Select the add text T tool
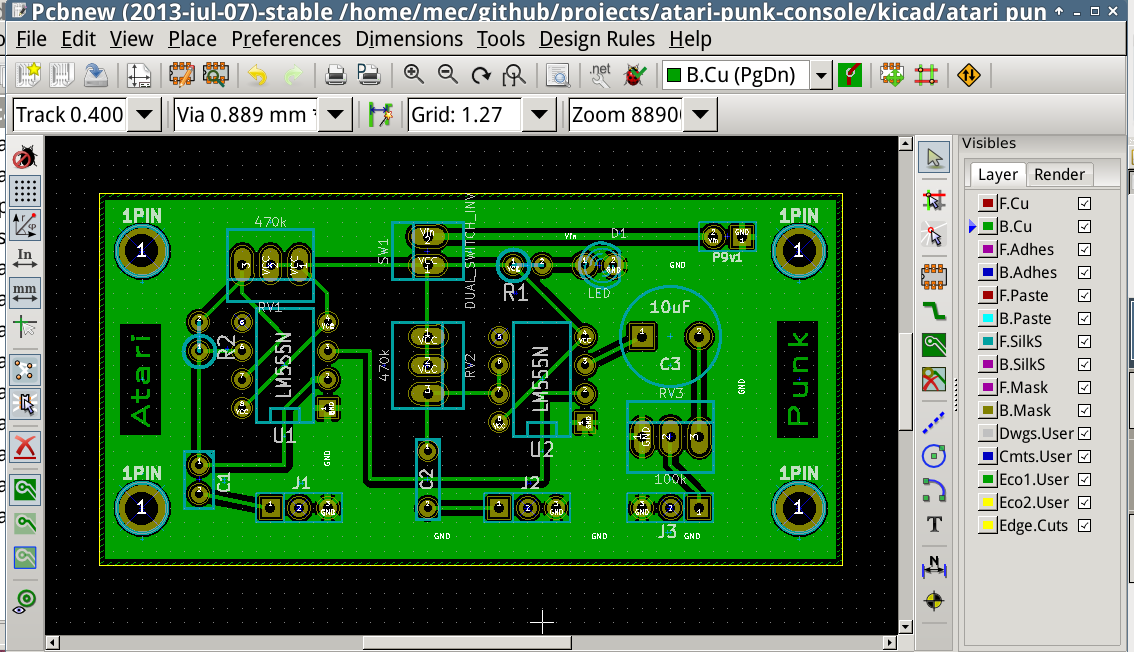Screen dimensions: 1134x652 (934, 524)
